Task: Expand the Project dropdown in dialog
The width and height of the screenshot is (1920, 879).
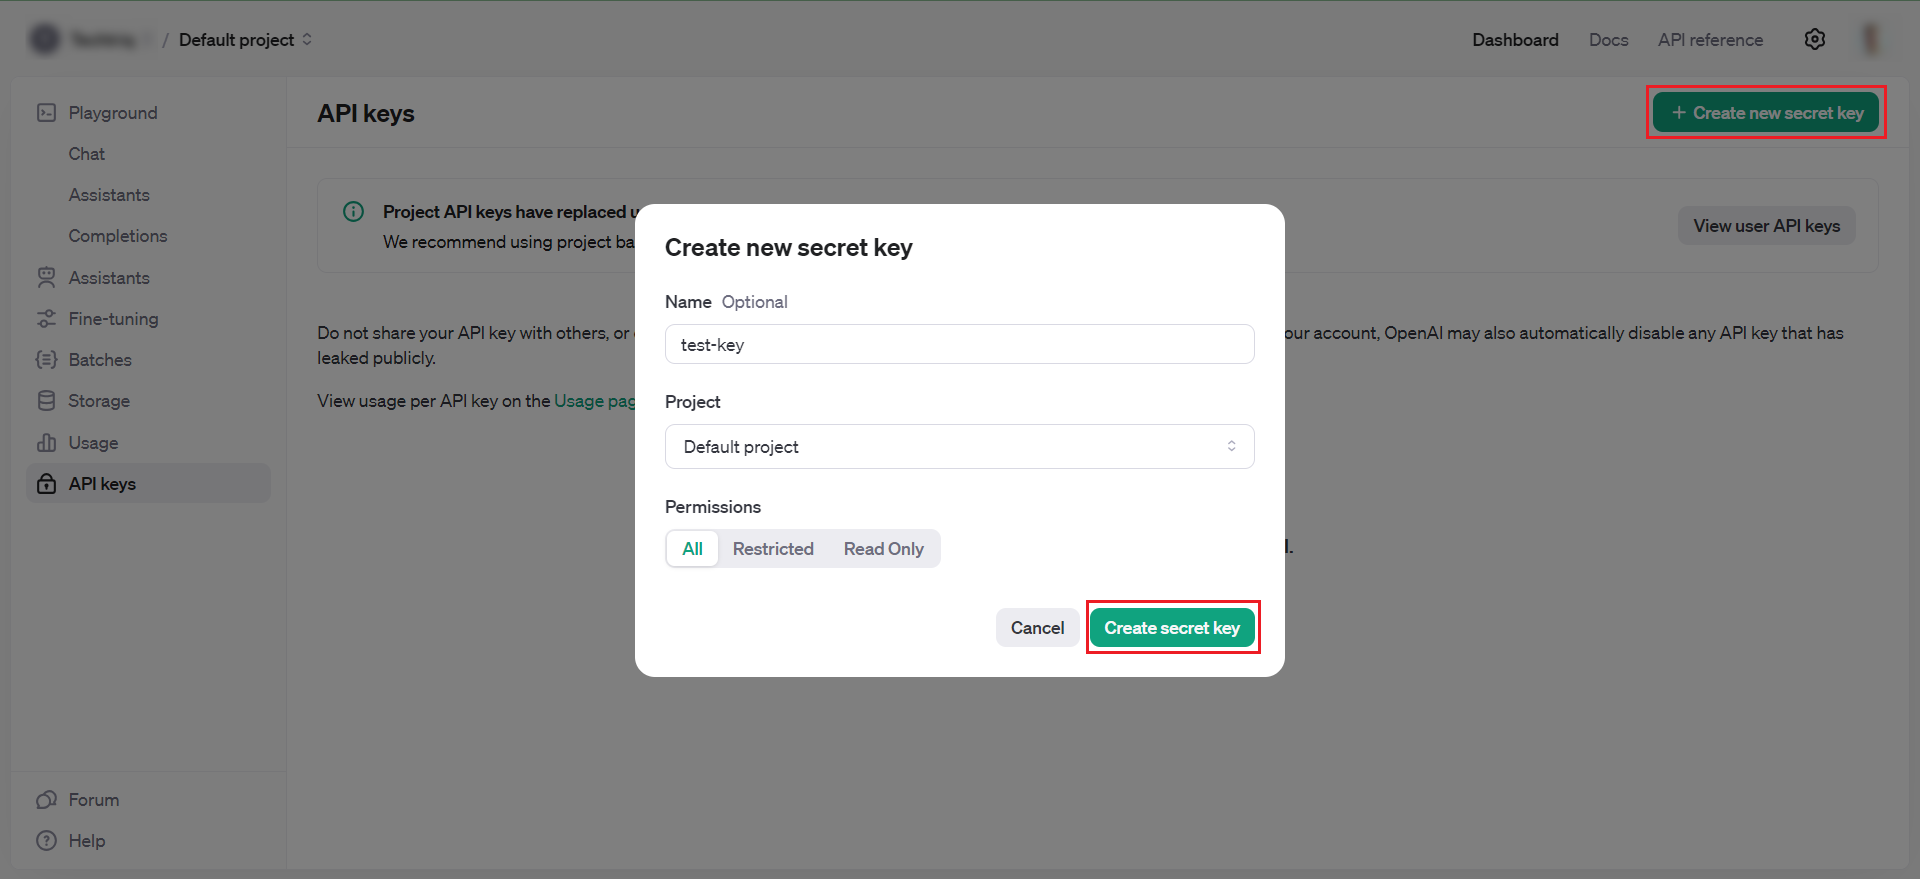Action: tap(959, 447)
